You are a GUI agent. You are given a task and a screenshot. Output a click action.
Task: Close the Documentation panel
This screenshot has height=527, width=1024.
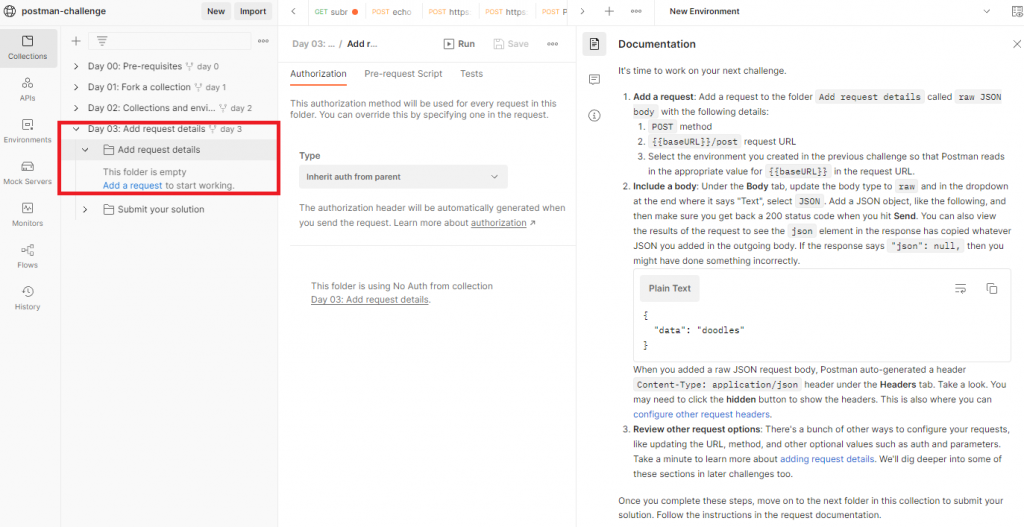1017,44
